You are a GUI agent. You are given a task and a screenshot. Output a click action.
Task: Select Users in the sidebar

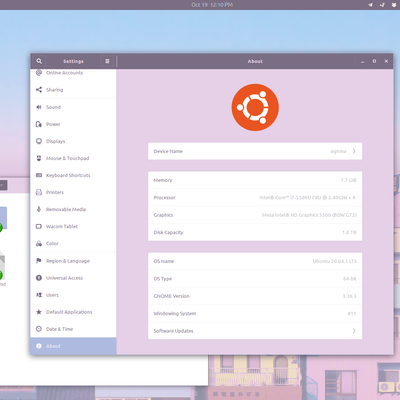[x=73, y=295]
